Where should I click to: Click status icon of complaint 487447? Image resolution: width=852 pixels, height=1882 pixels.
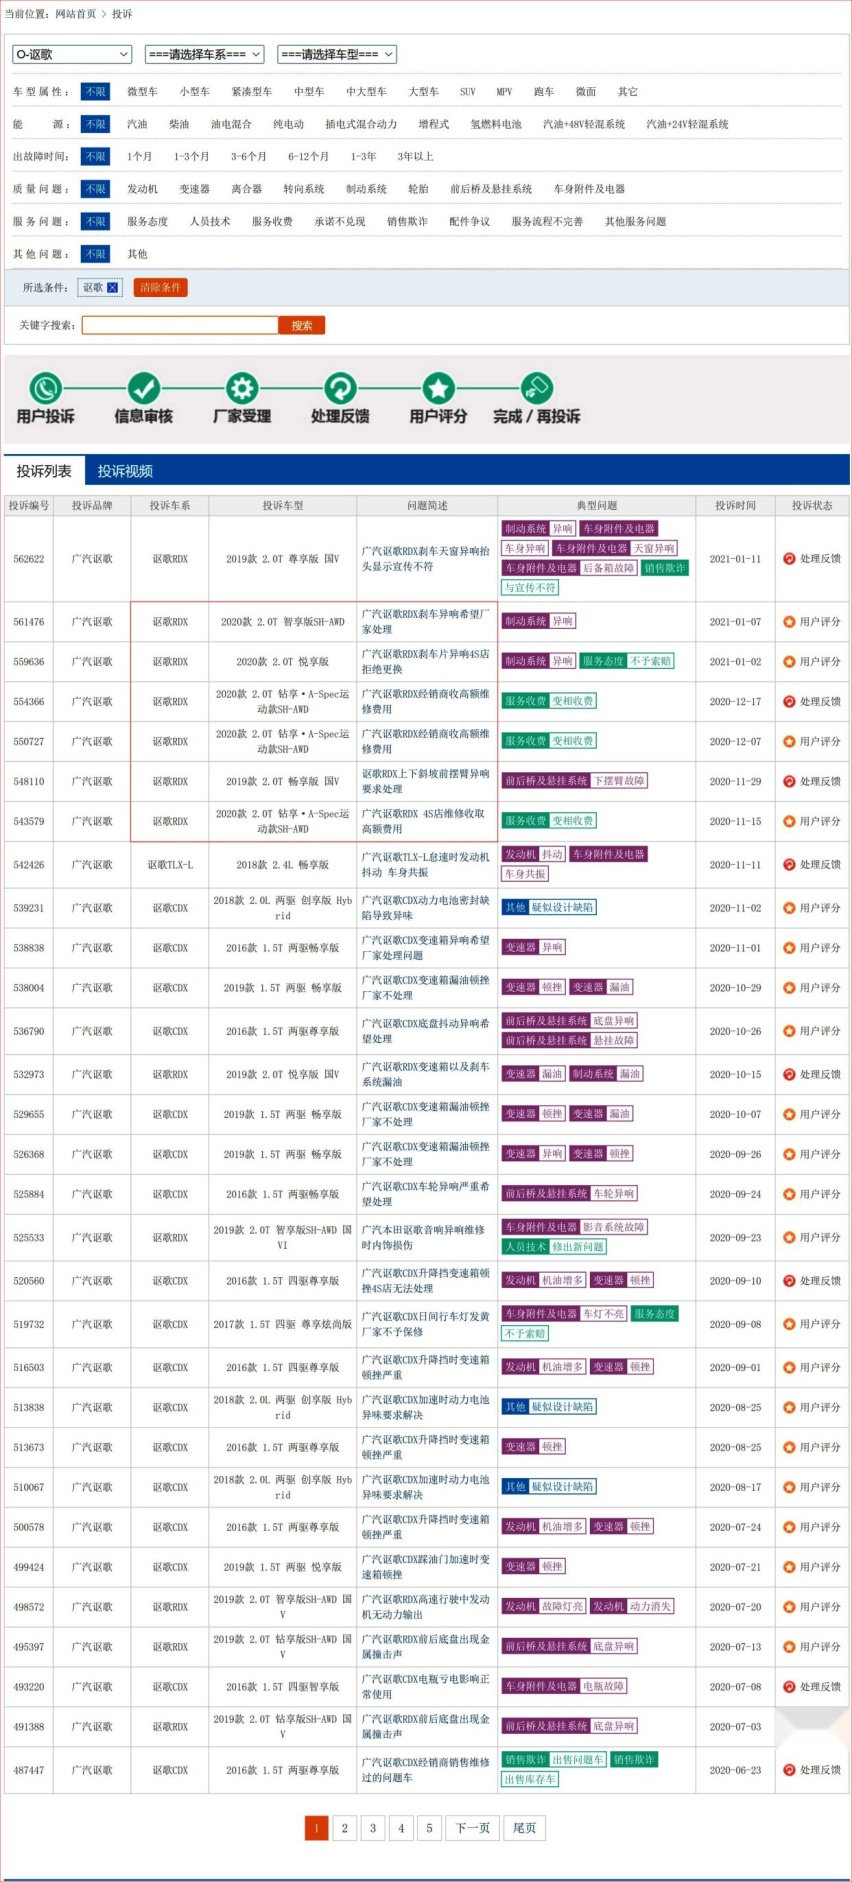click(x=789, y=1770)
